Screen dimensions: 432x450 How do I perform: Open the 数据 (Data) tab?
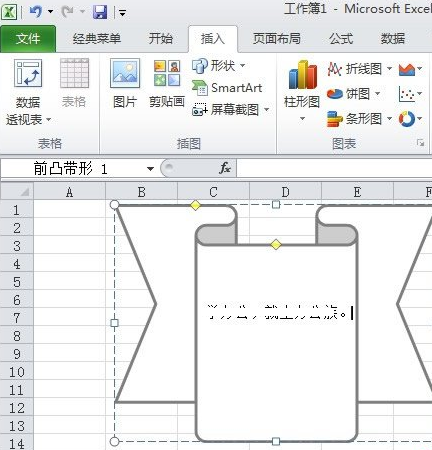click(x=393, y=39)
